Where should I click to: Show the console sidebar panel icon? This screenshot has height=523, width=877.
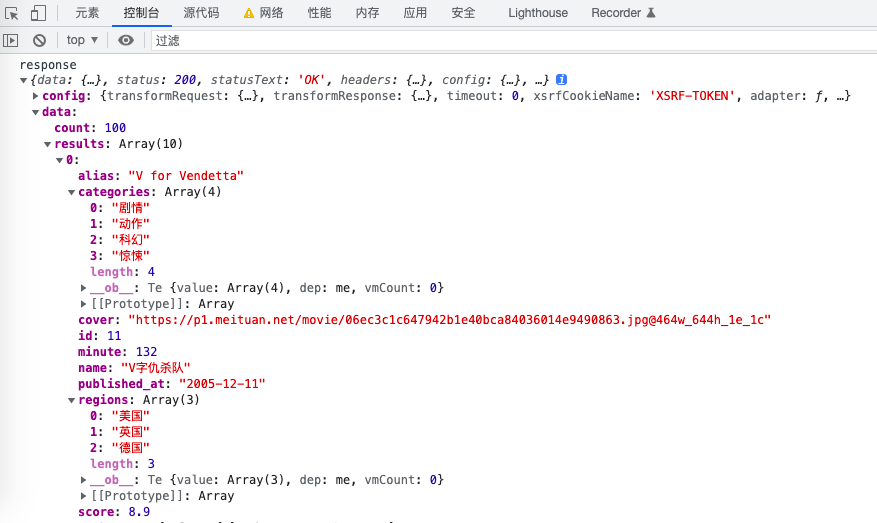point(11,40)
